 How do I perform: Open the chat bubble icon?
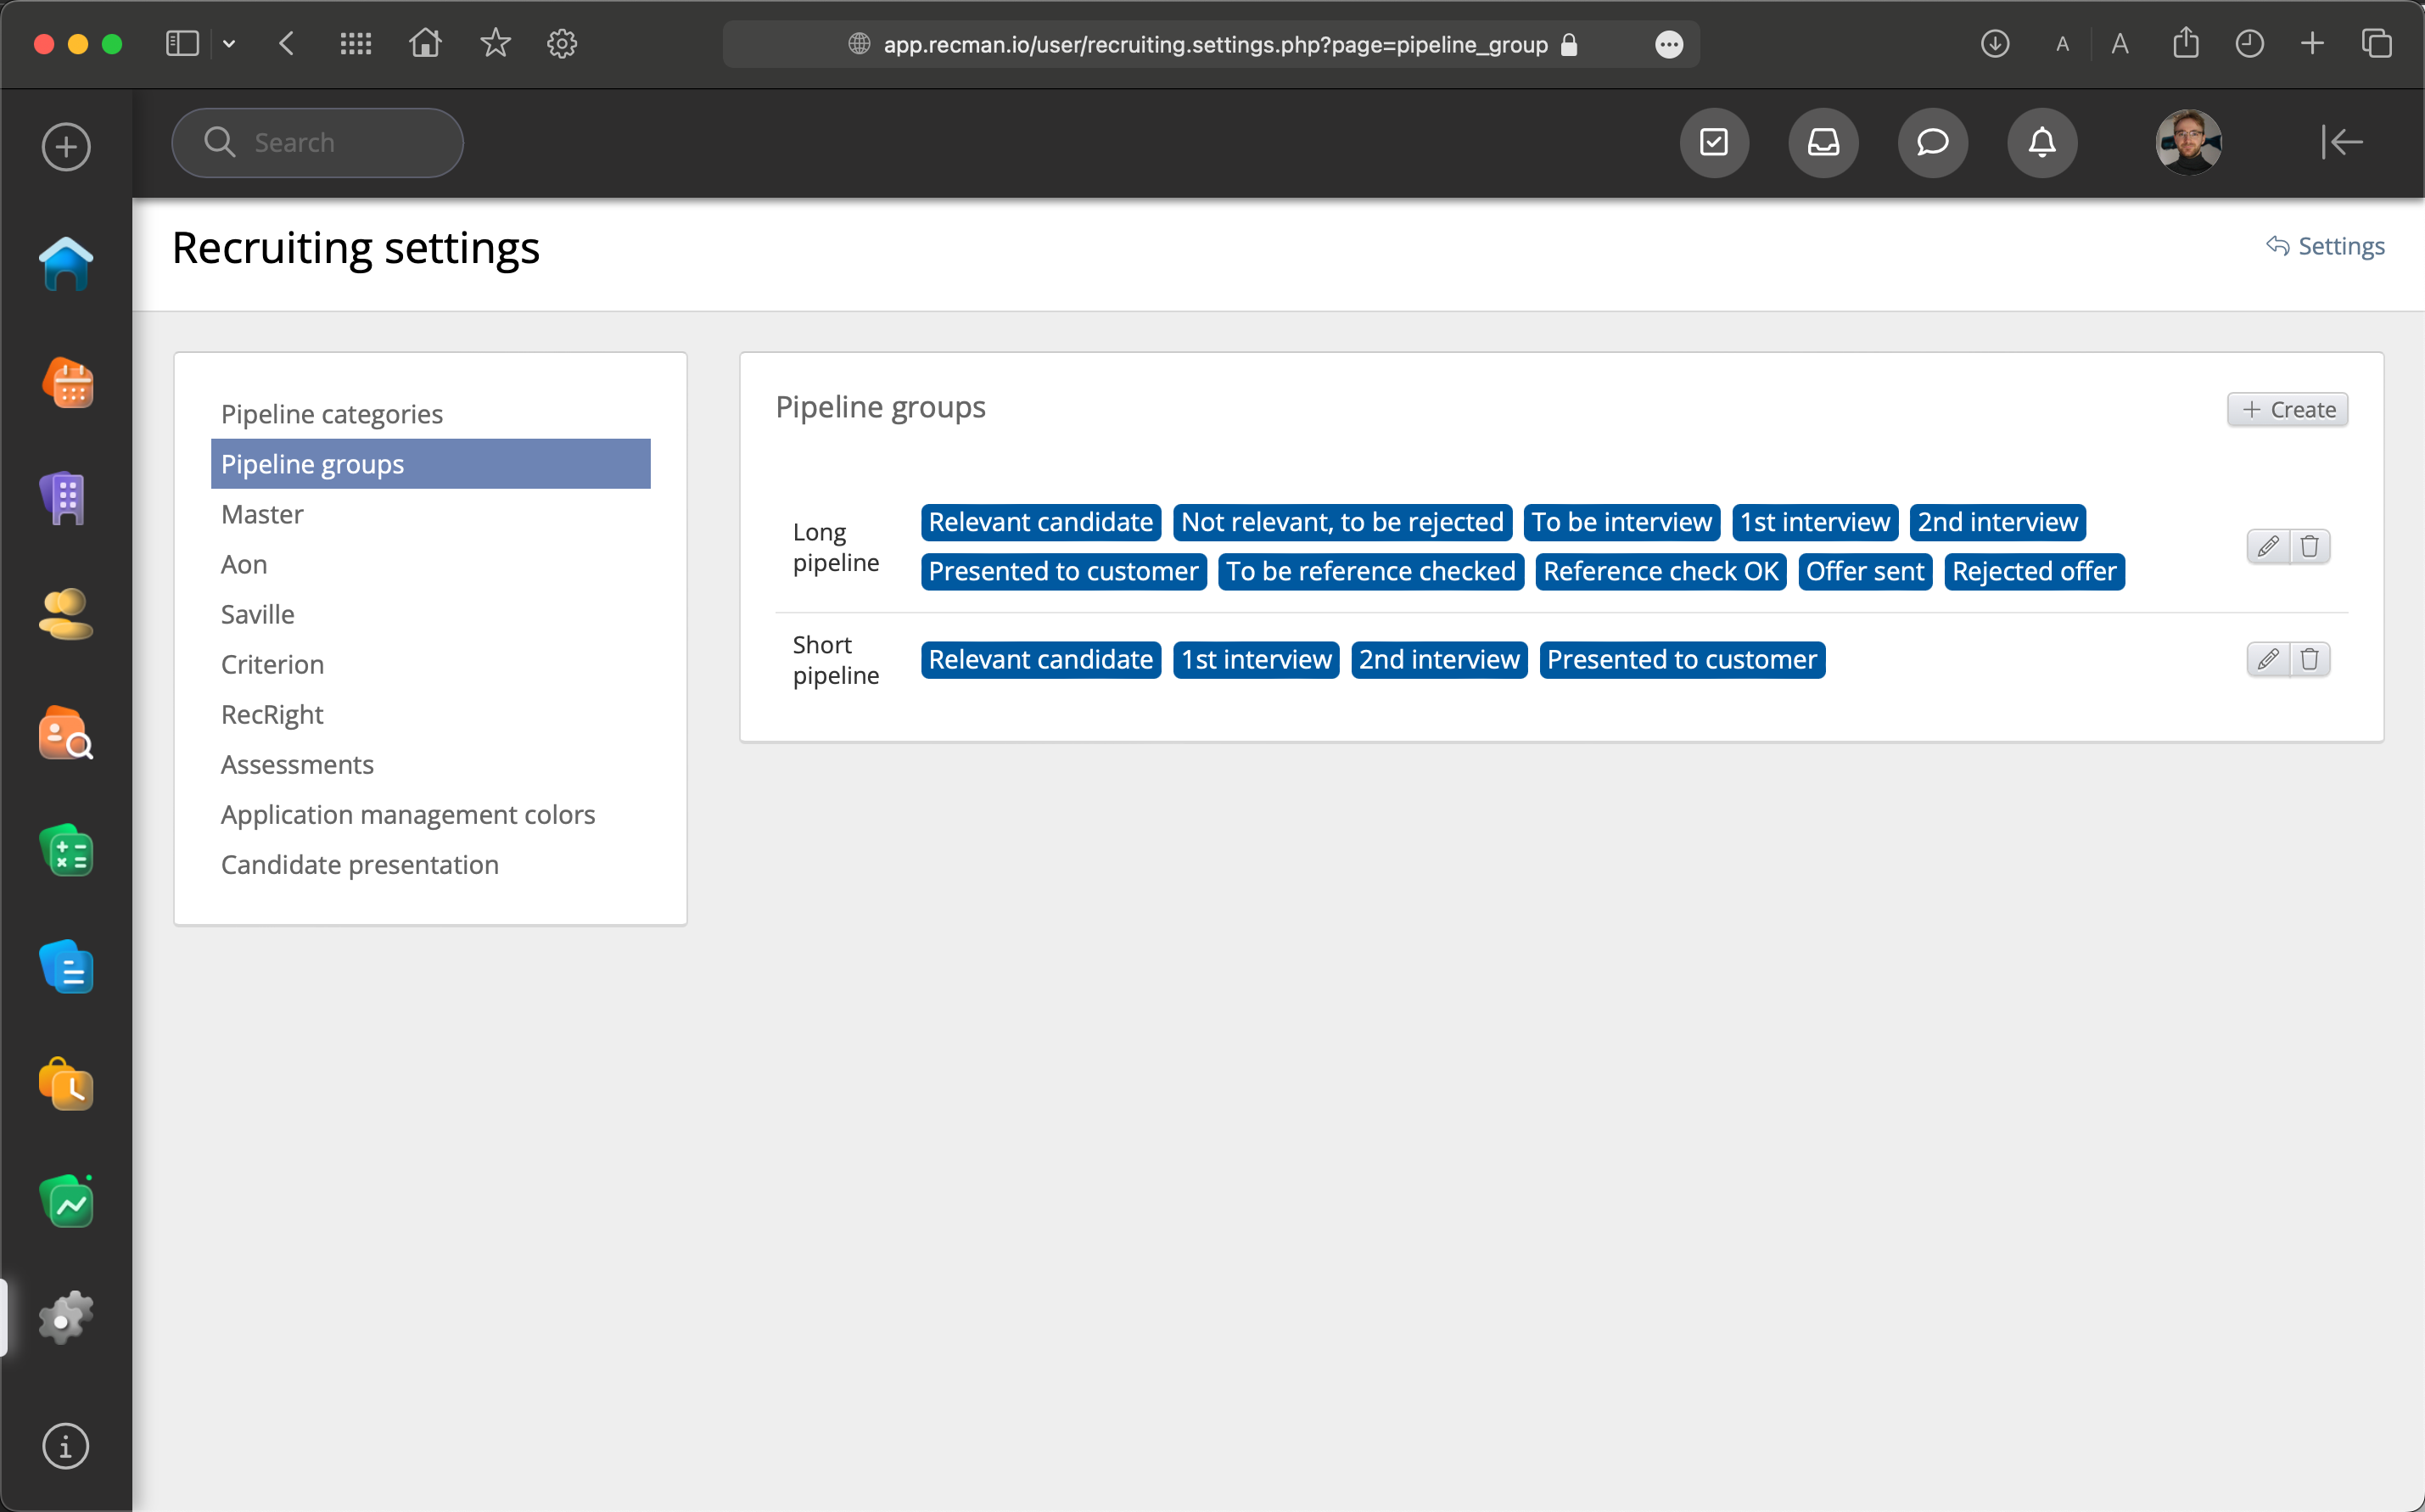tap(1932, 143)
